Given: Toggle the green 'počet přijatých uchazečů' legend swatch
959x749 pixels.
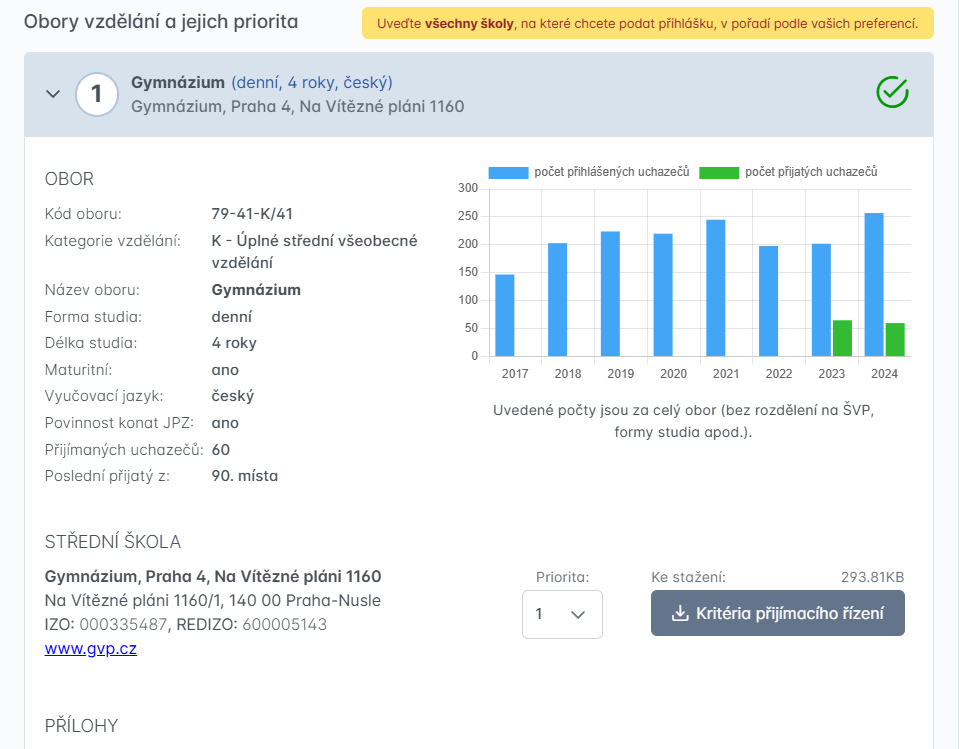Looking at the screenshot, I should (x=719, y=173).
